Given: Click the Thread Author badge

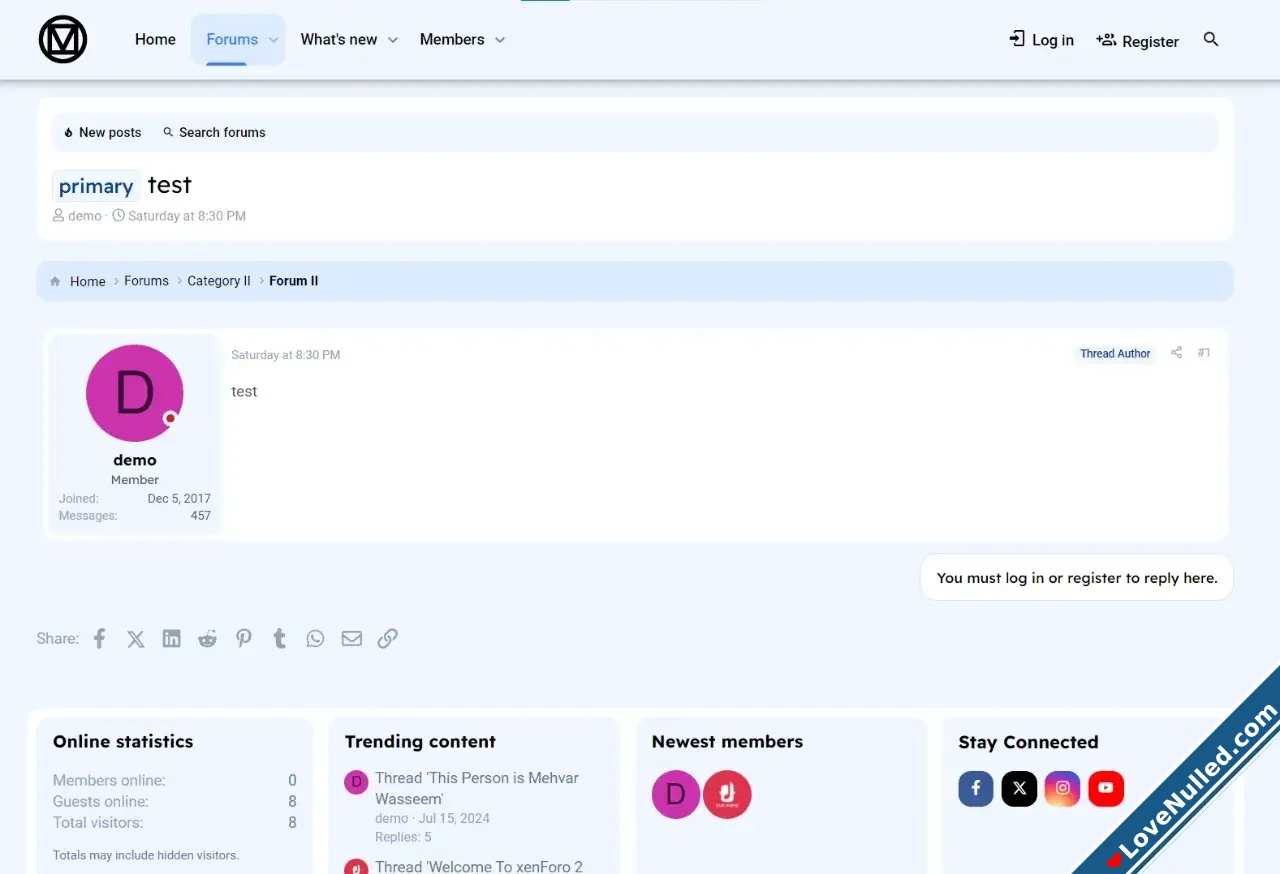Looking at the screenshot, I should click(x=1115, y=354).
